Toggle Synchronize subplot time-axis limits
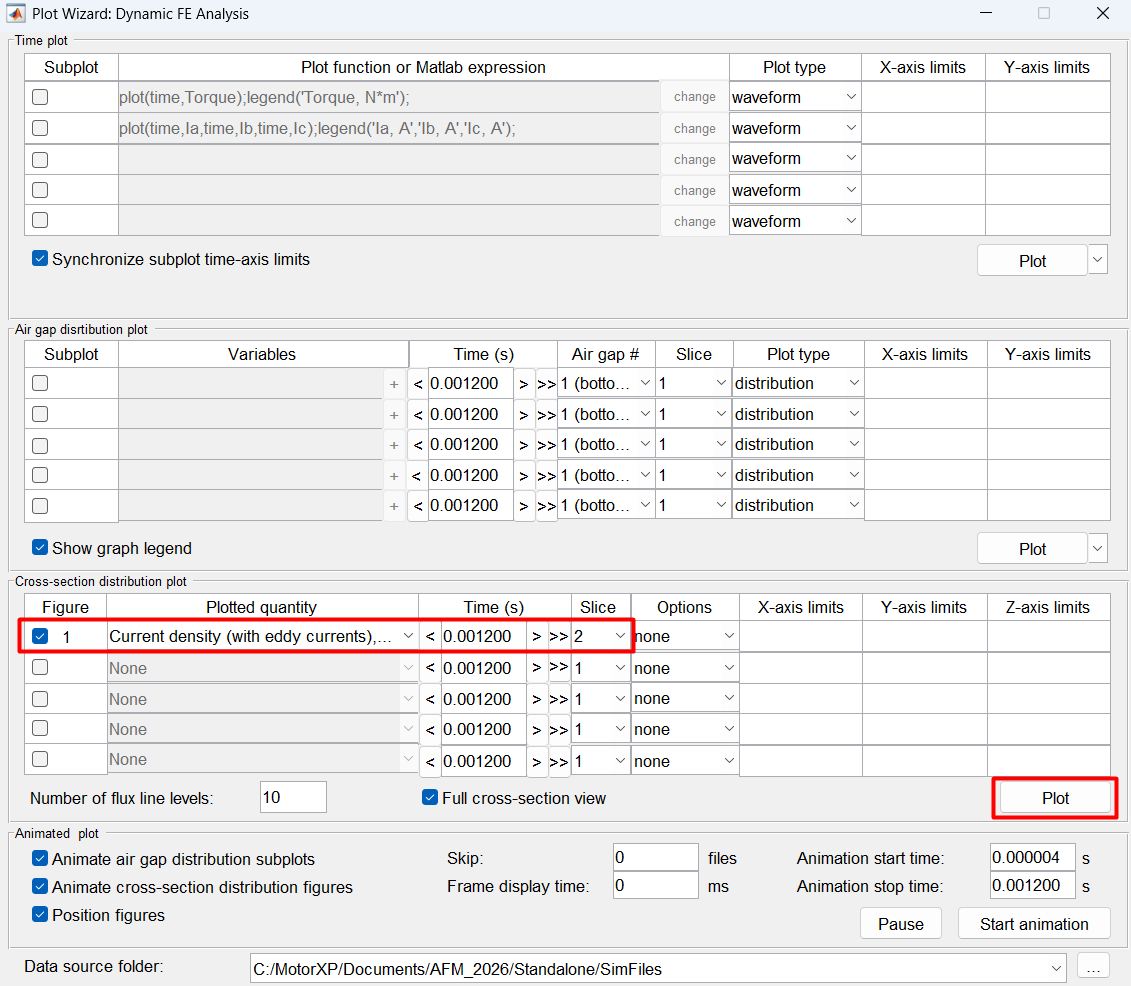The image size is (1131, 986). pos(40,258)
